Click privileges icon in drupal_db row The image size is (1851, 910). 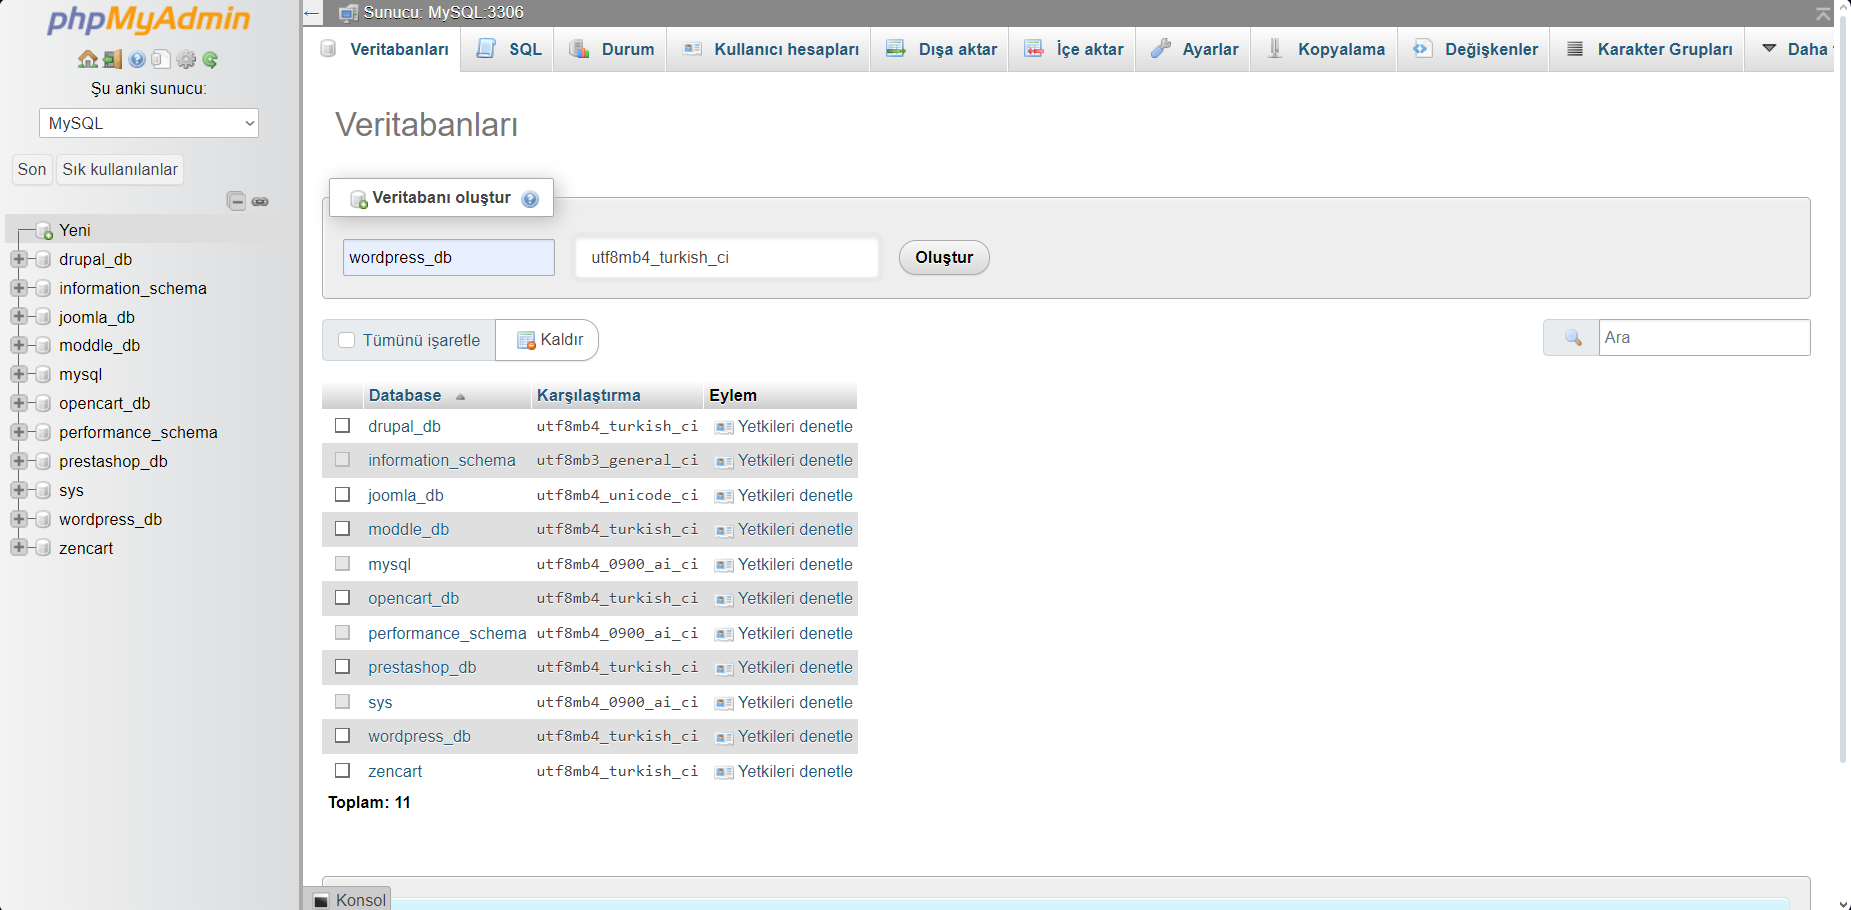724,427
